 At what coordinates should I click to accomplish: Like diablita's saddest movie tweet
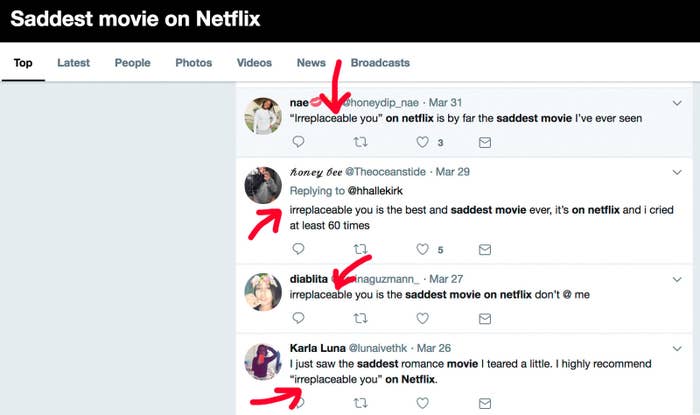[422, 318]
